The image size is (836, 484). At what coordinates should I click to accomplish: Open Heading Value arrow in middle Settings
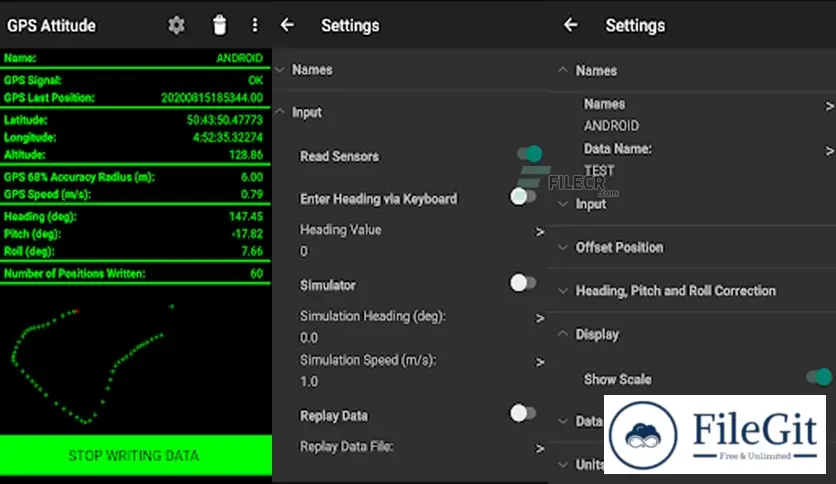[x=540, y=232]
